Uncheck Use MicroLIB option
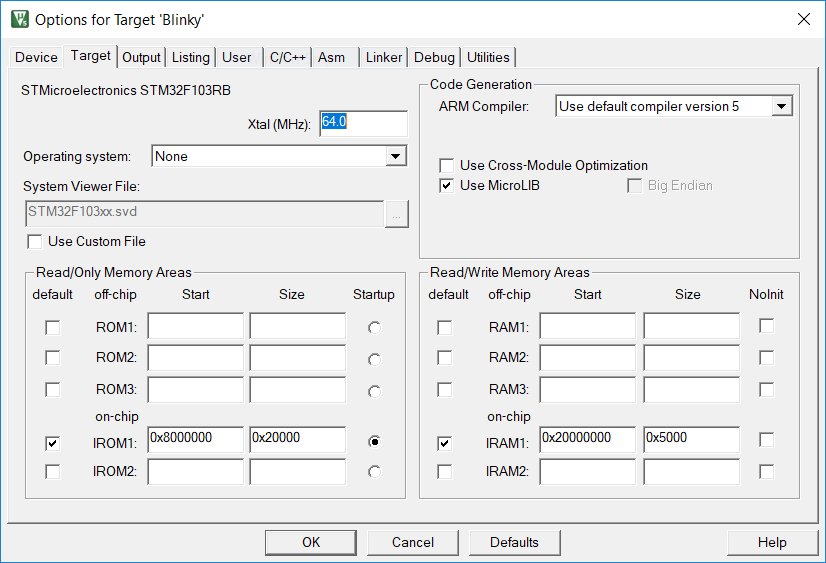This screenshot has height=563, width=826. [x=447, y=186]
